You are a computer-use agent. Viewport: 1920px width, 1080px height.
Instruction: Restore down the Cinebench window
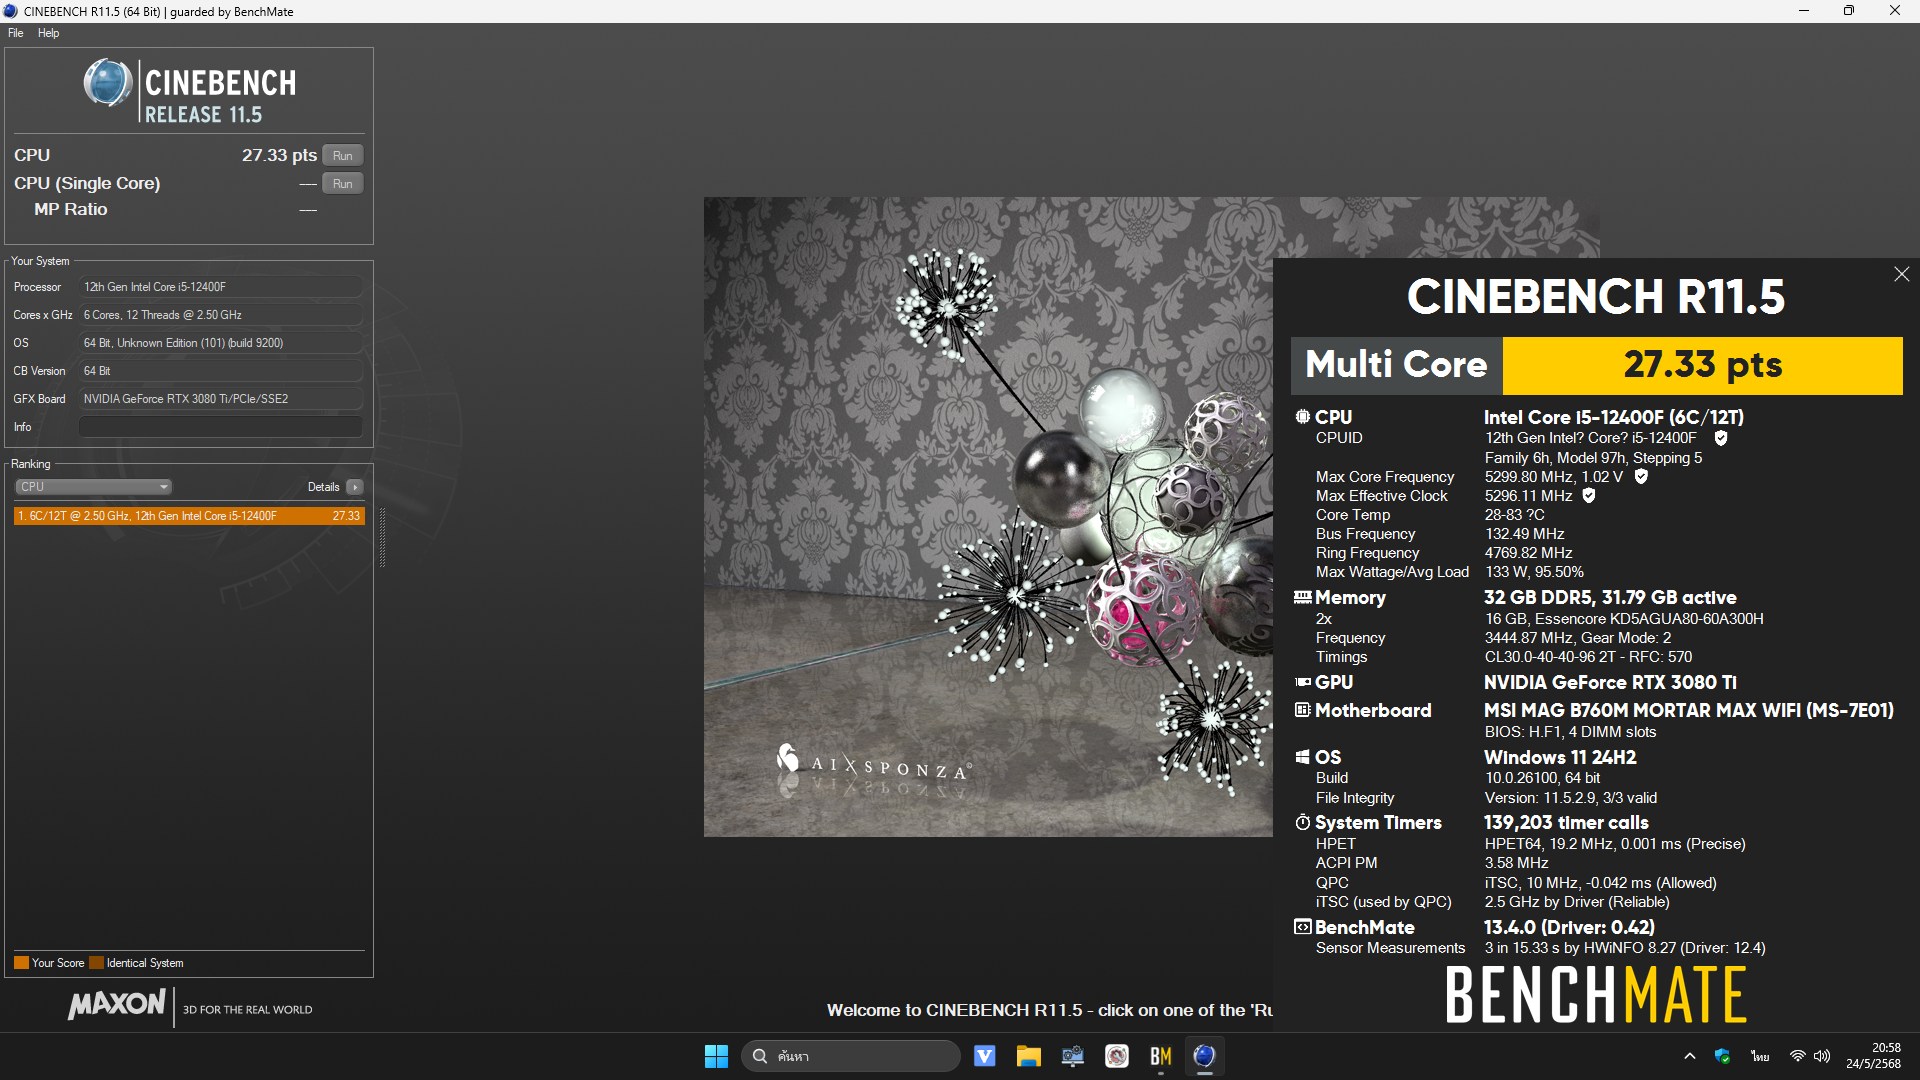point(1849,11)
